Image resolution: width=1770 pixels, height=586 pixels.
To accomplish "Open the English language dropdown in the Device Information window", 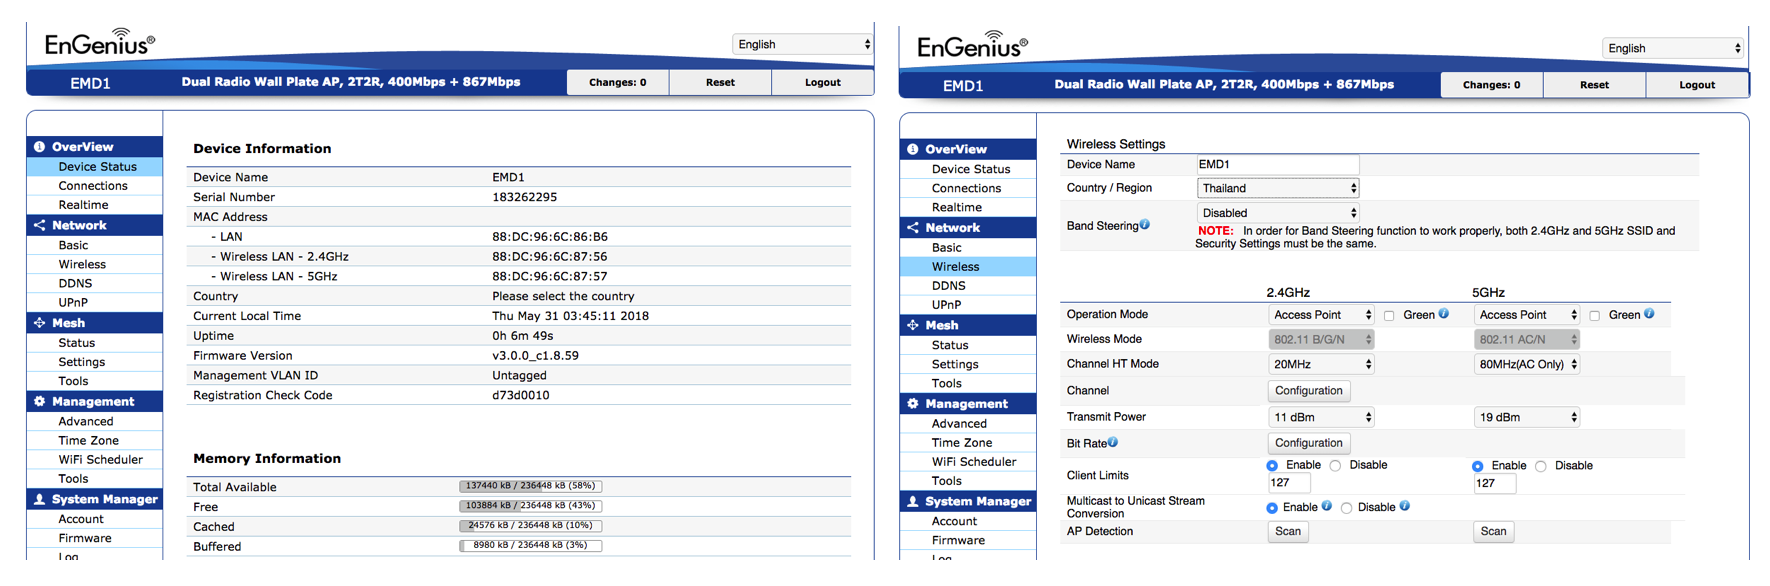I will coord(803,44).
